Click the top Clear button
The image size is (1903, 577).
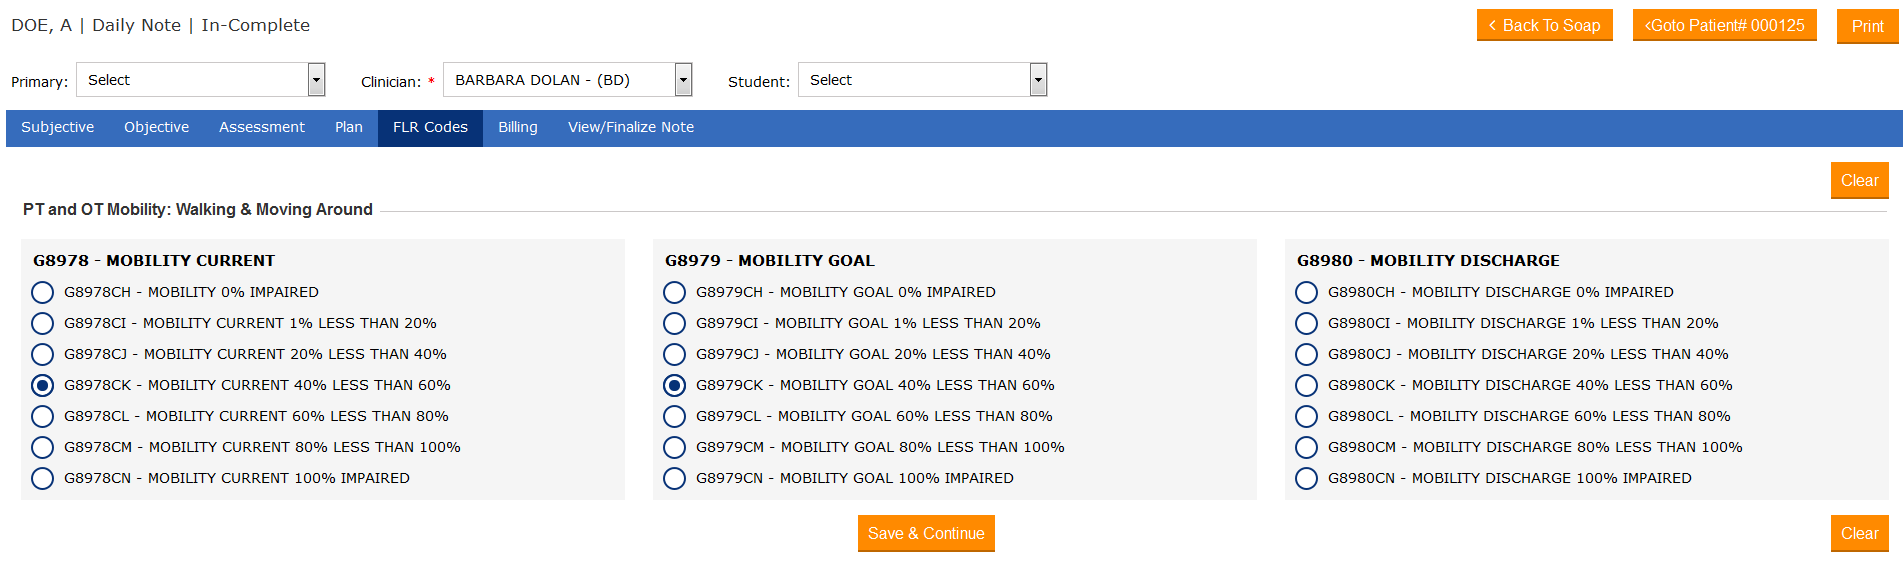click(x=1859, y=181)
